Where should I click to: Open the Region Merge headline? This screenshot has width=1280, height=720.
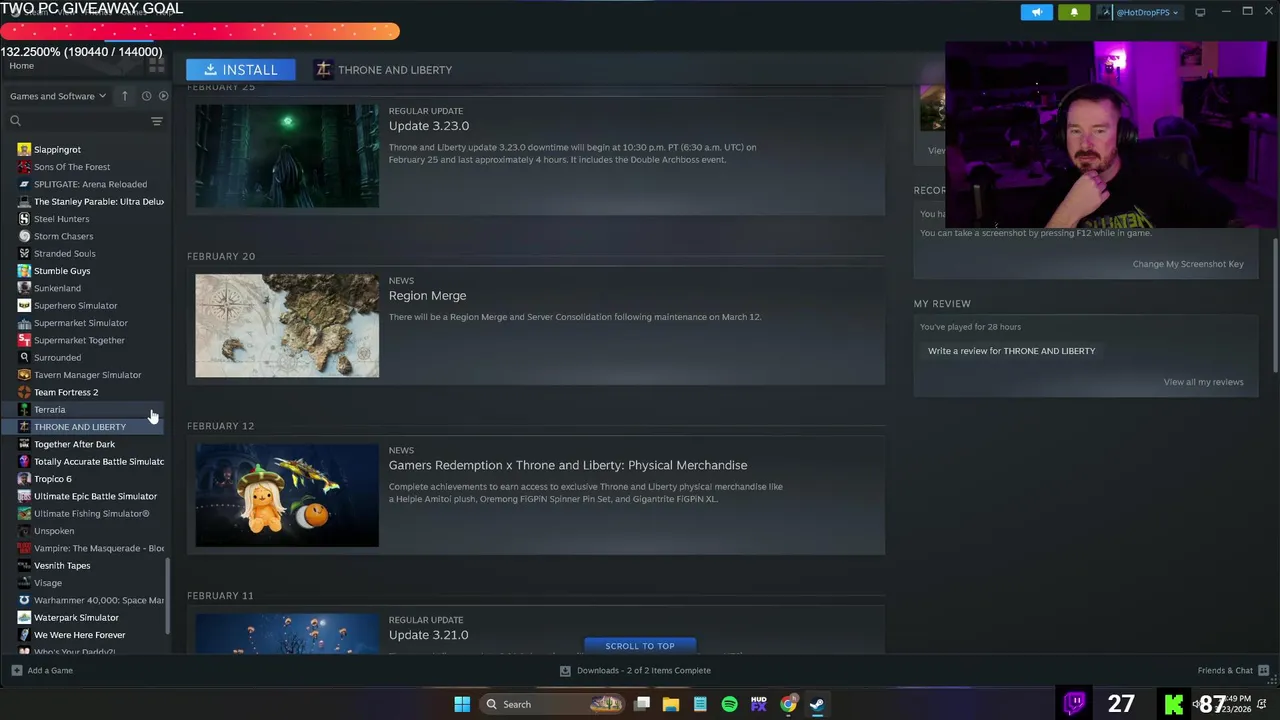pyautogui.click(x=427, y=296)
